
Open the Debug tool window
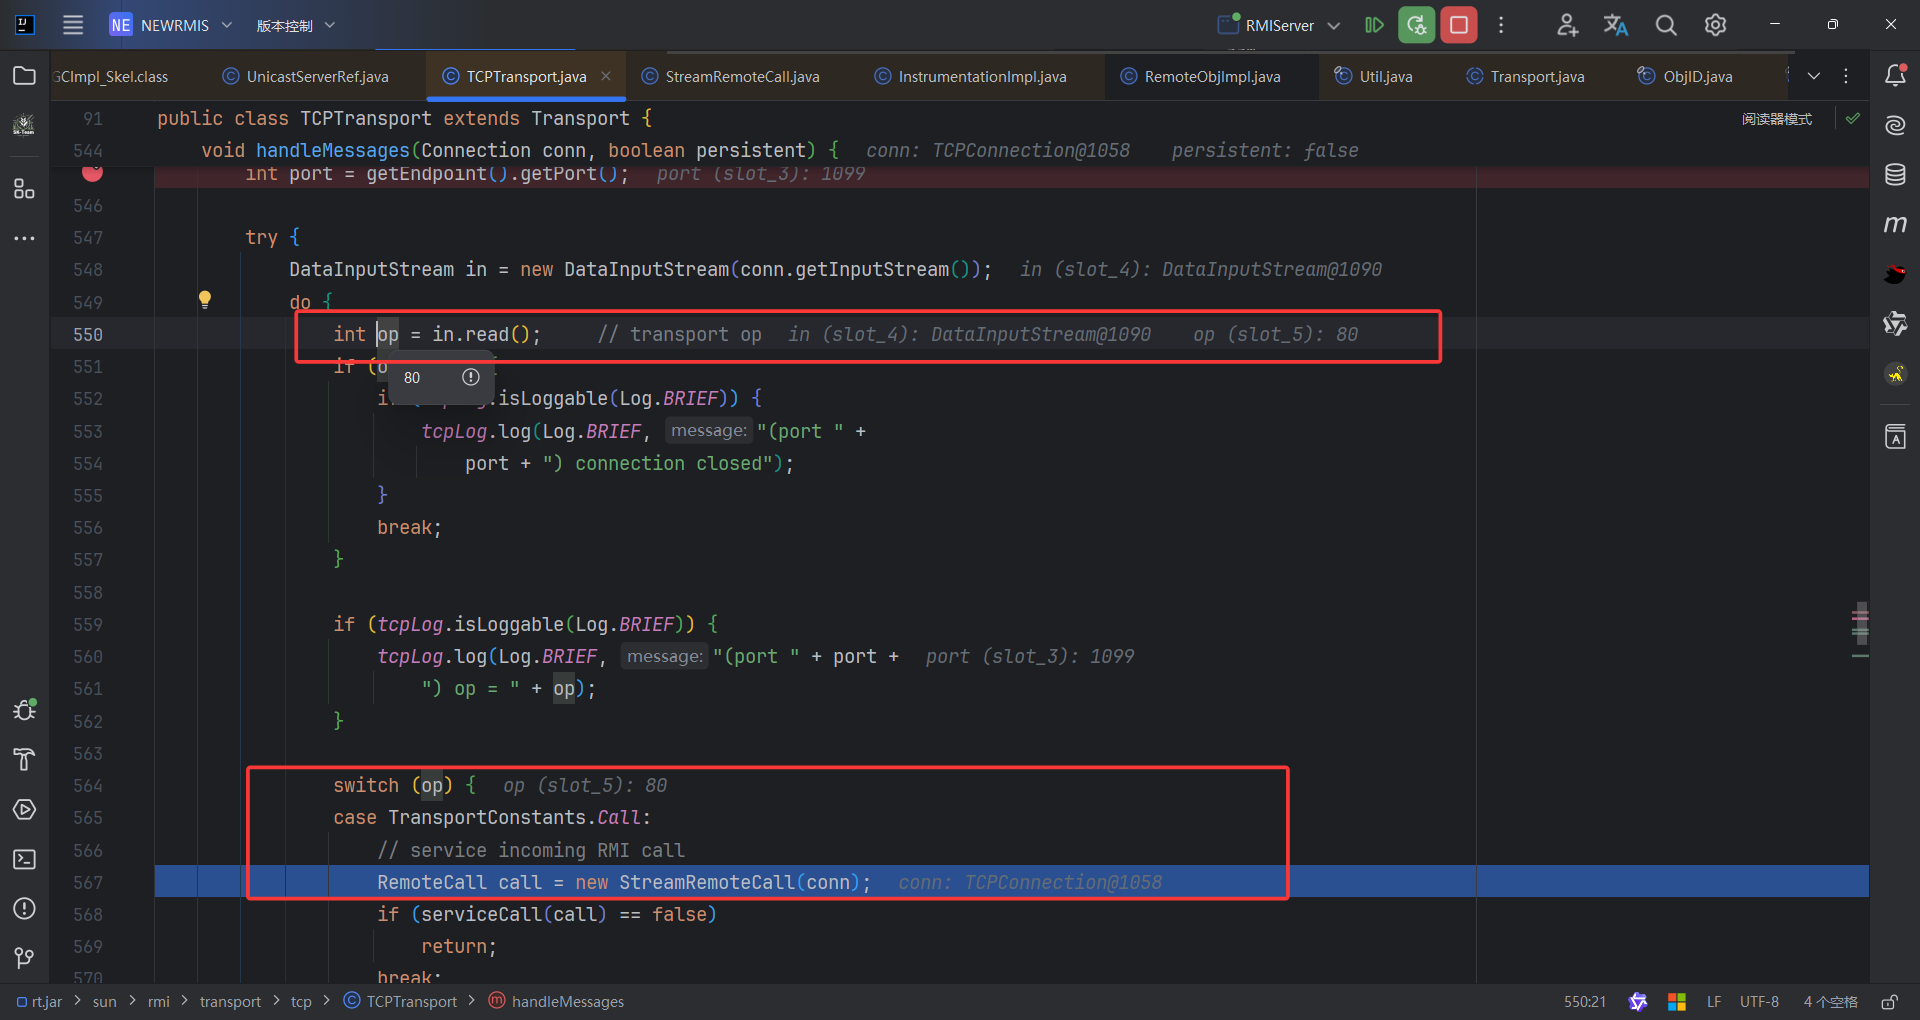tap(24, 710)
